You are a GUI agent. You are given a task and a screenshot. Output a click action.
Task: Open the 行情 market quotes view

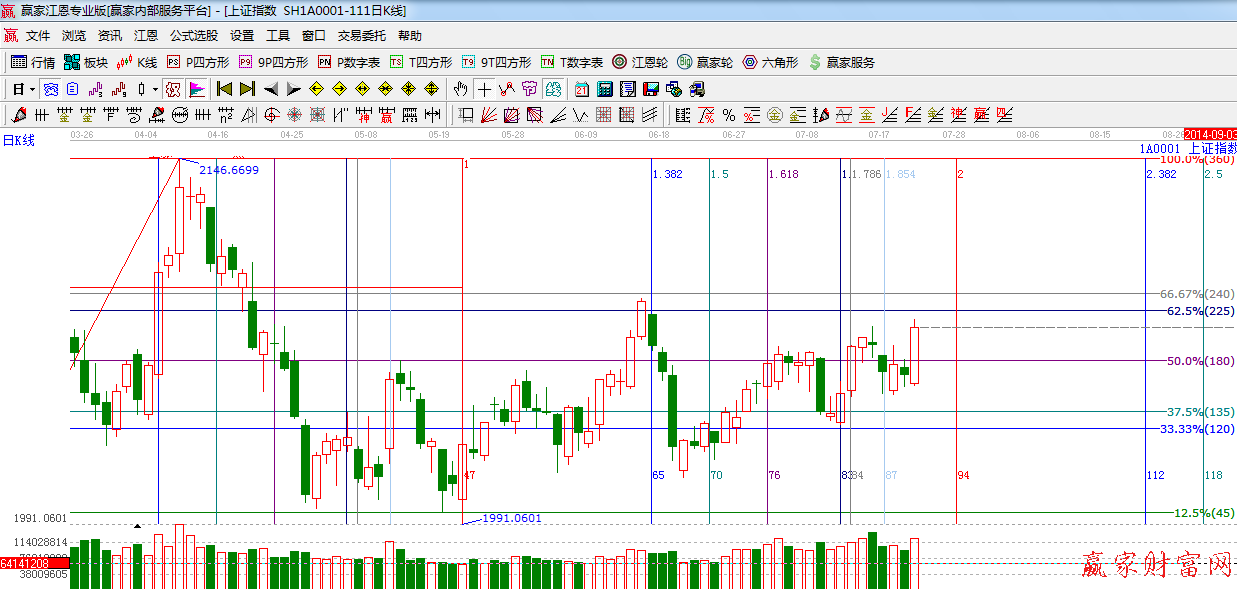(x=32, y=62)
